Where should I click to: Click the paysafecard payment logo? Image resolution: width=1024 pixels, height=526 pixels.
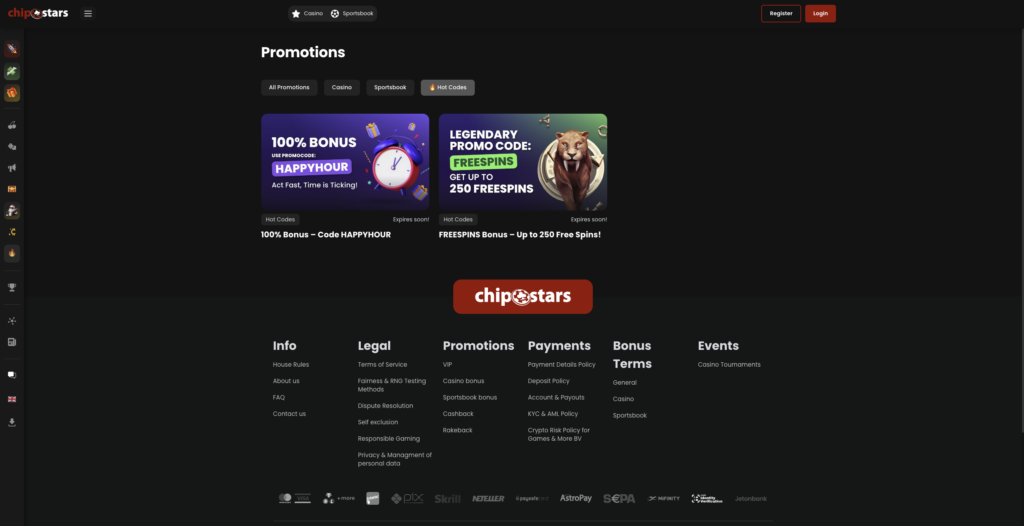[x=532, y=499]
